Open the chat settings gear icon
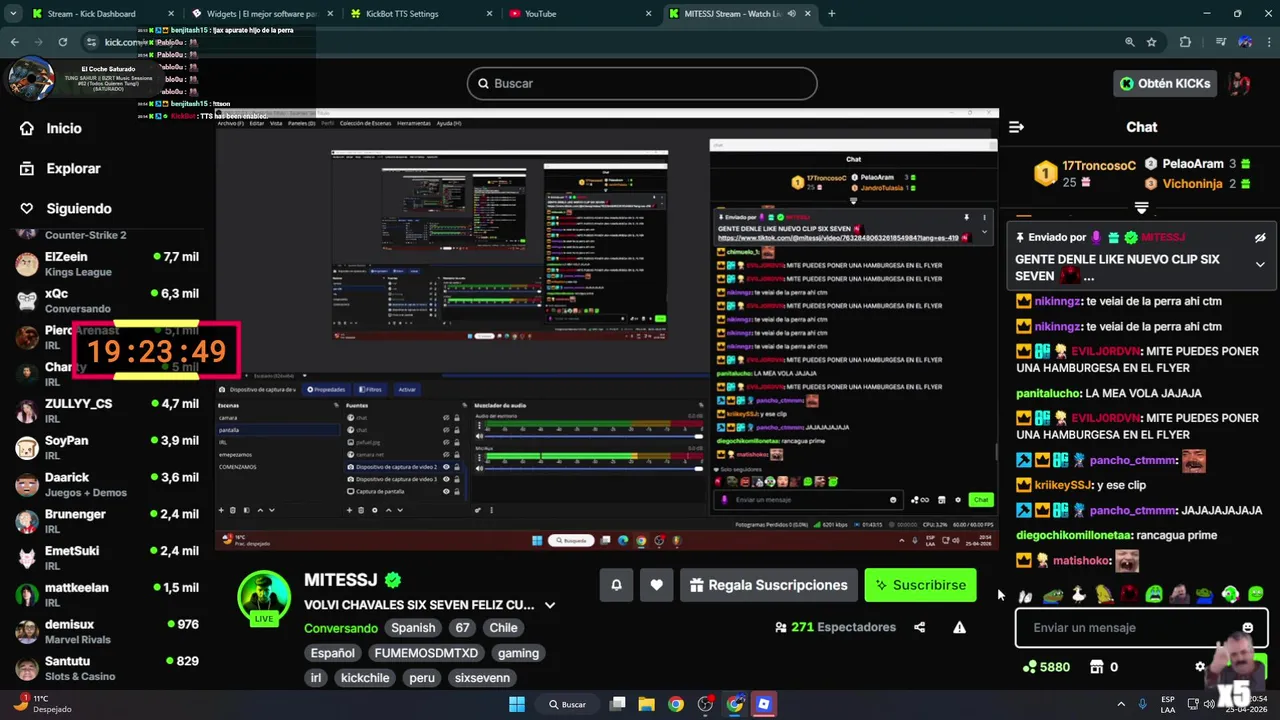 (x=1200, y=667)
